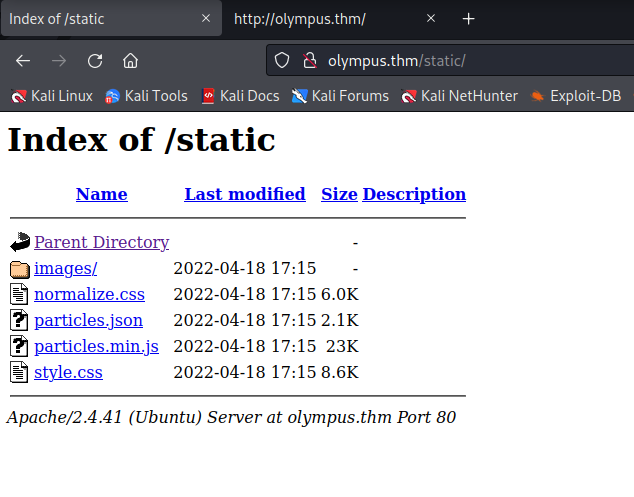Click the URL address bar
Image resolution: width=634 pixels, height=497 pixels.
tap(450, 61)
